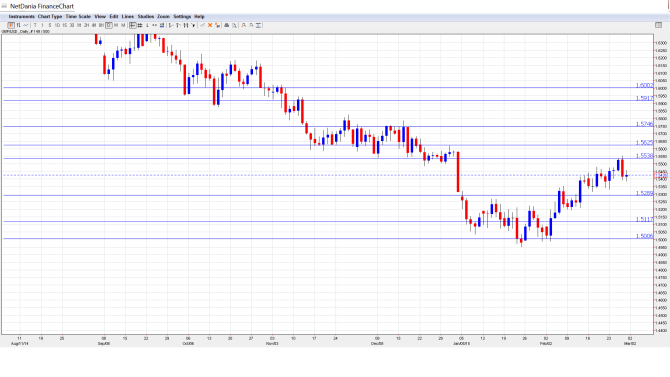Click the NetDania FinanceChart window title
The image size is (670, 377).
[42, 6]
